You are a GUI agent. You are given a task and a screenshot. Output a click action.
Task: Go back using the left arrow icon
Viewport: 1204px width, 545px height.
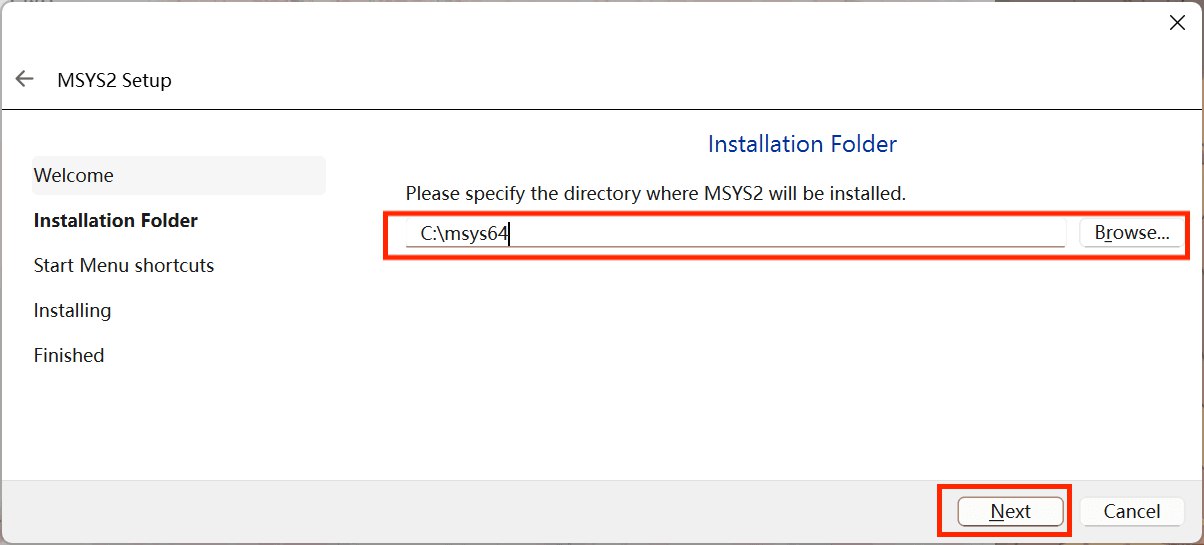pyautogui.click(x=25, y=79)
